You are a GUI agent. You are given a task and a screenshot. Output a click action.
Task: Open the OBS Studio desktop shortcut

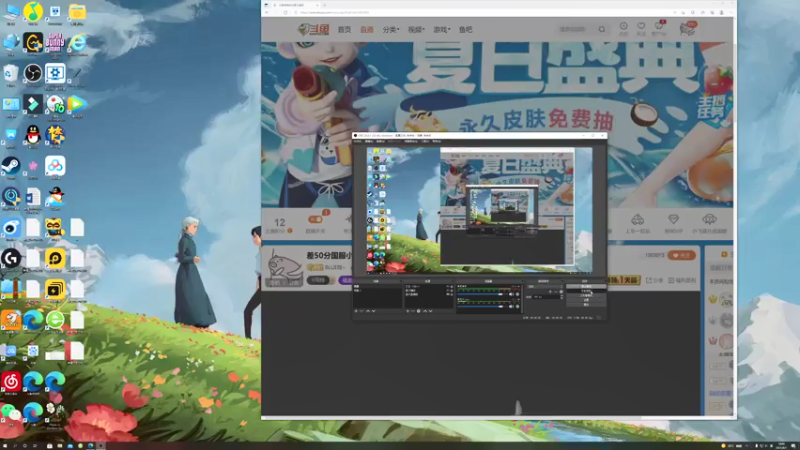(33, 73)
